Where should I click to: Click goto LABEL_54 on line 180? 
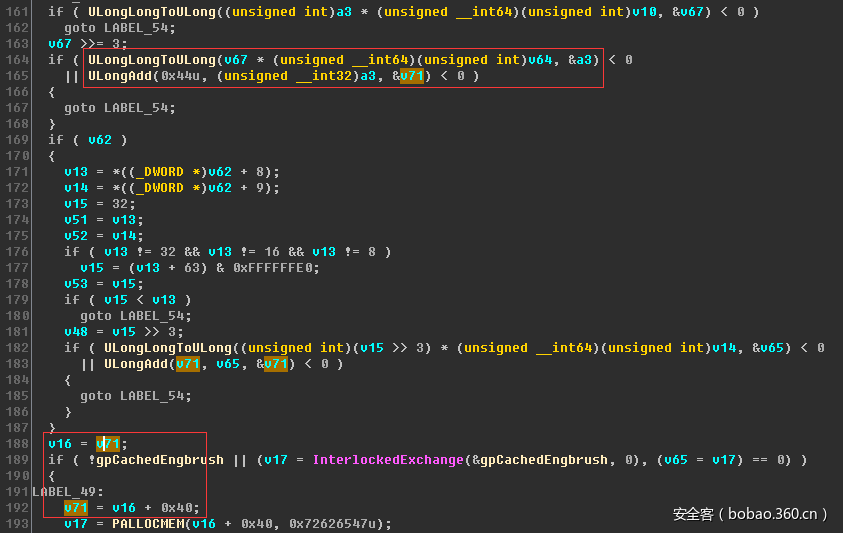click(136, 316)
